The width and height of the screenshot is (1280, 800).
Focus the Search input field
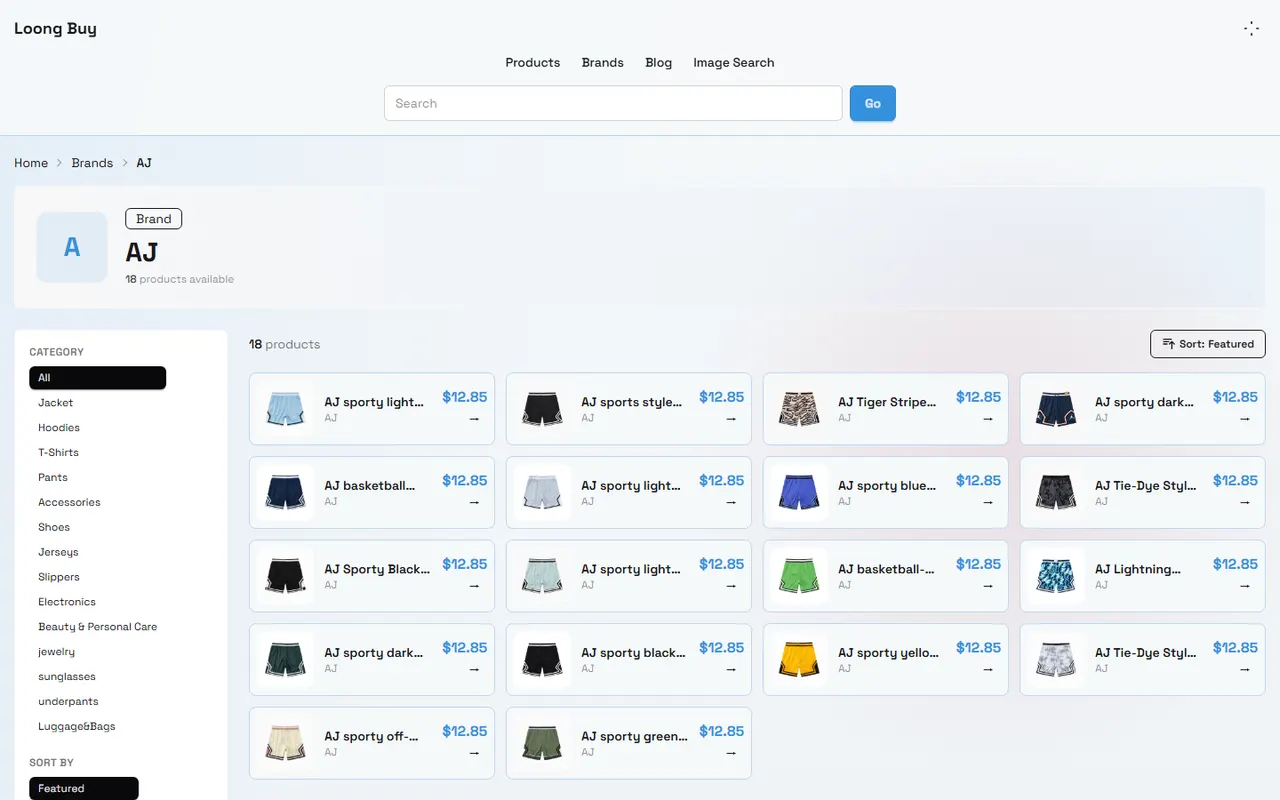pos(613,103)
